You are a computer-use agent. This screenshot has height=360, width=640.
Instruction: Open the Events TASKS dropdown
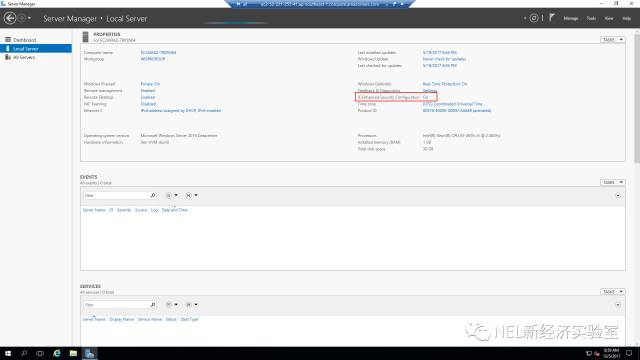pos(612,182)
